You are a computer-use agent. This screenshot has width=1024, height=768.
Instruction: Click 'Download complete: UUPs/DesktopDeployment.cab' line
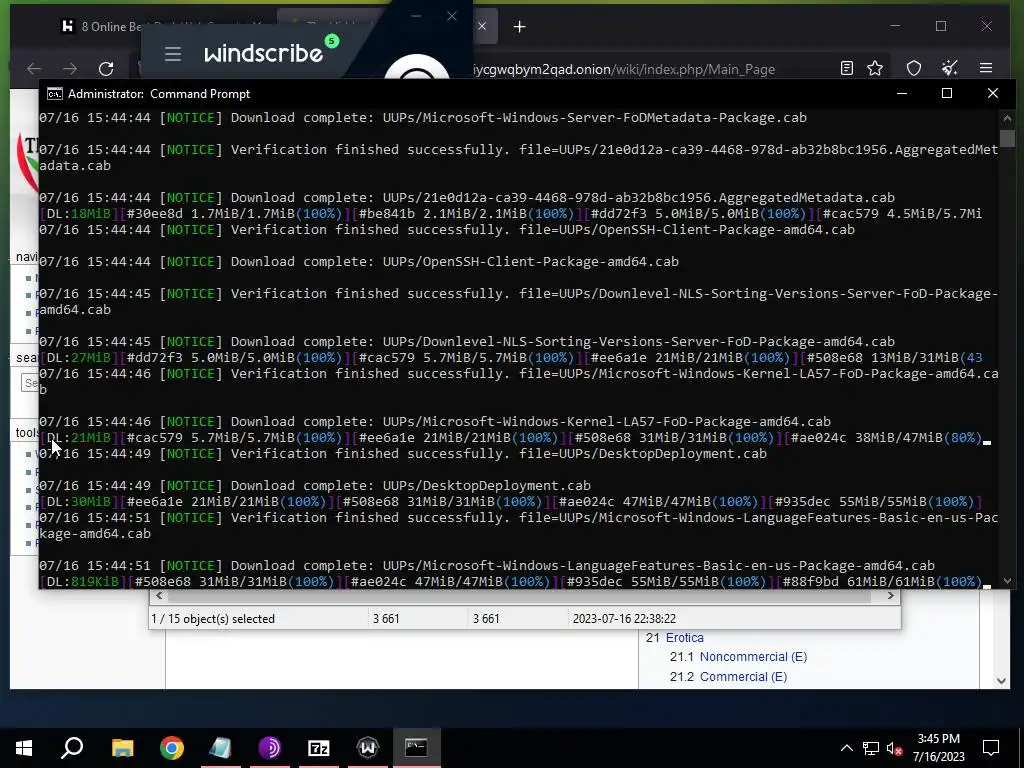[x=315, y=486]
